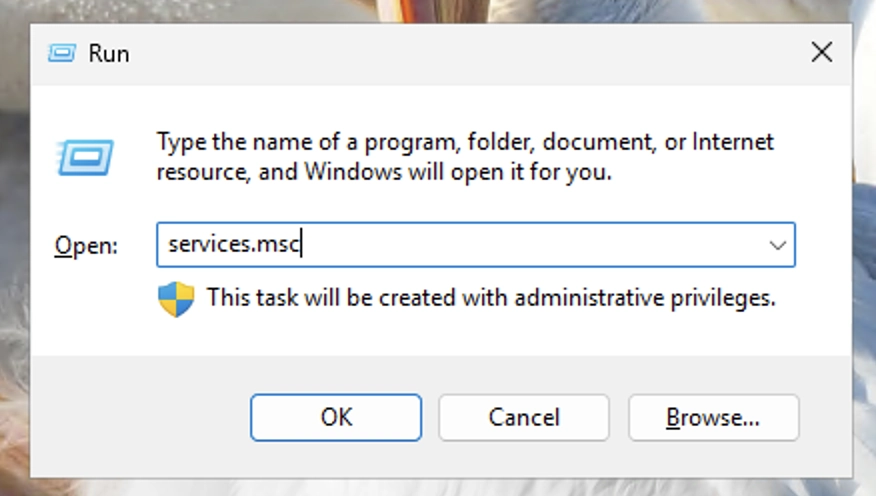Viewport: 876px width, 496px height.
Task: Dismiss the dialog using Cancel
Action: coord(523,417)
